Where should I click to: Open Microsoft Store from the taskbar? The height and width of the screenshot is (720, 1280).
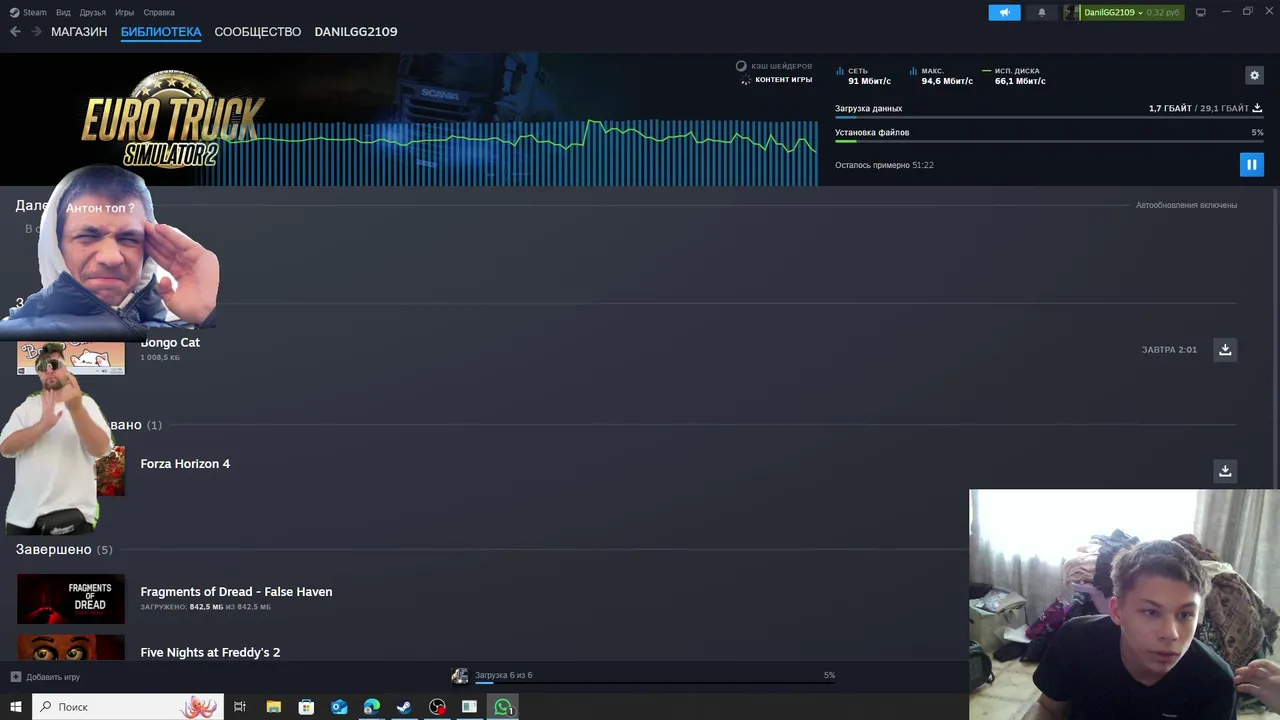[x=306, y=707]
